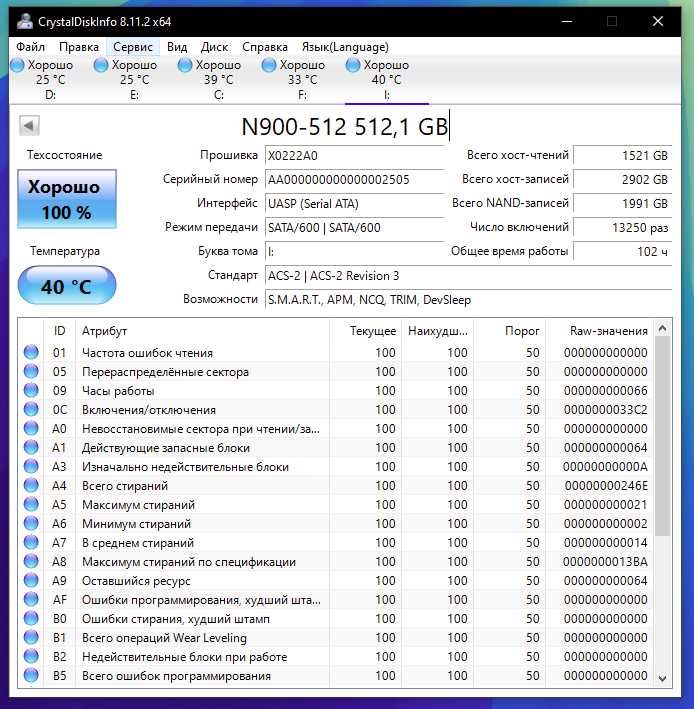Screen dimensions: 694x709
Task: Click status icon of attribute AF
Action: 31,599
